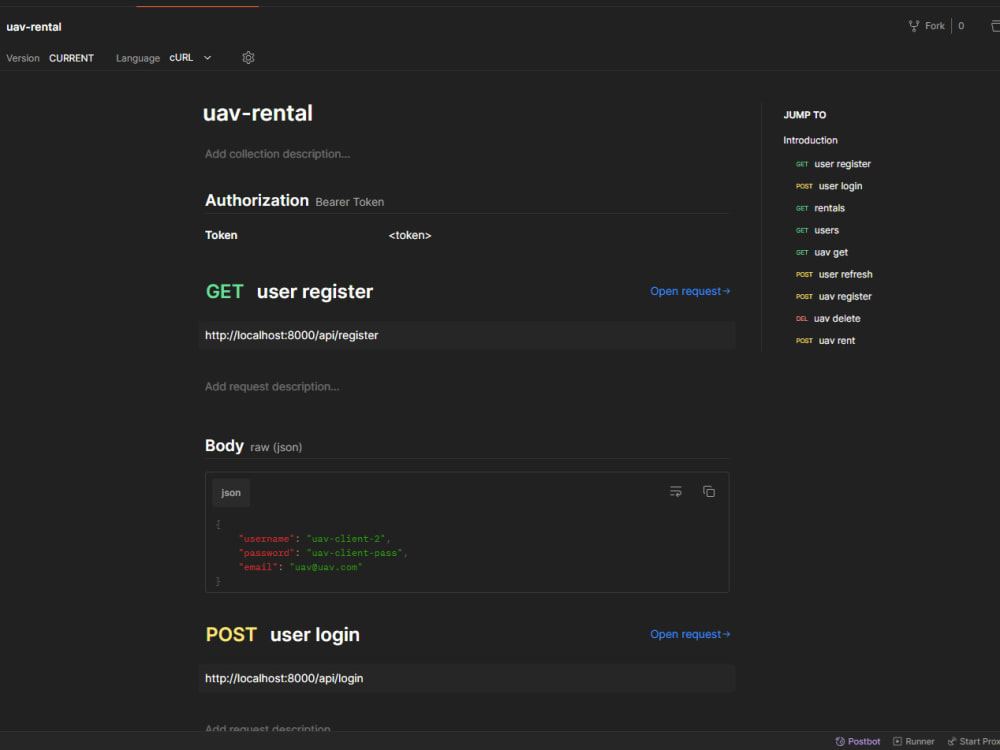Jump to DEL uav delete
1000x750 pixels.
point(828,318)
